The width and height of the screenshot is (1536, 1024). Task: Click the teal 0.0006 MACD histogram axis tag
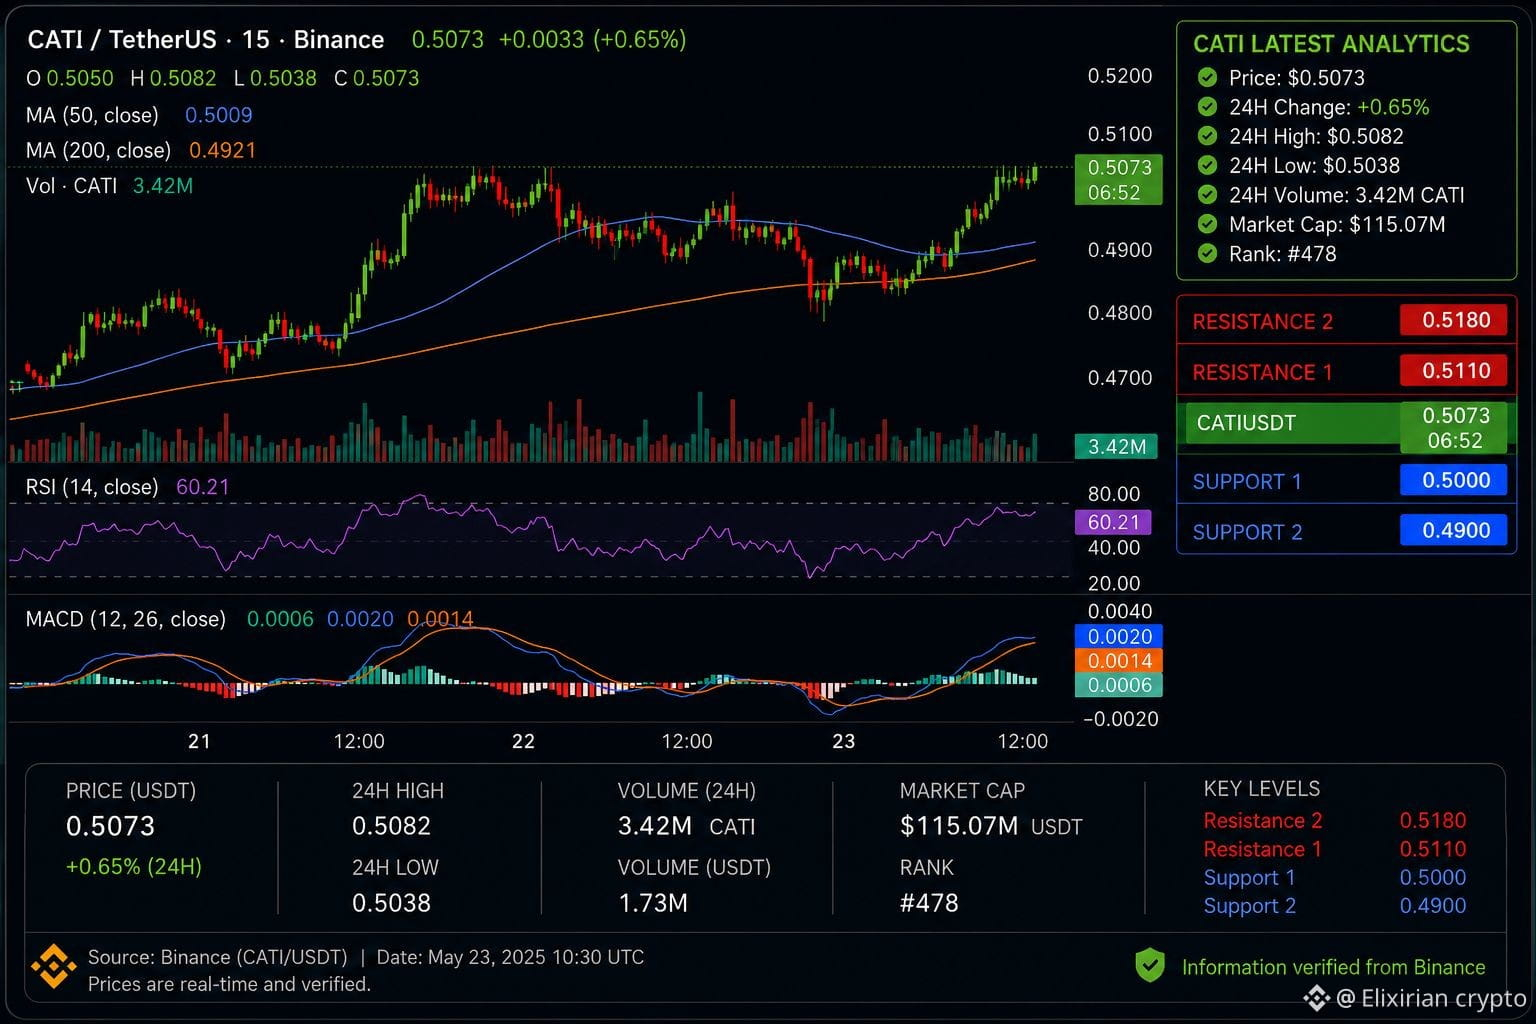coord(1119,685)
